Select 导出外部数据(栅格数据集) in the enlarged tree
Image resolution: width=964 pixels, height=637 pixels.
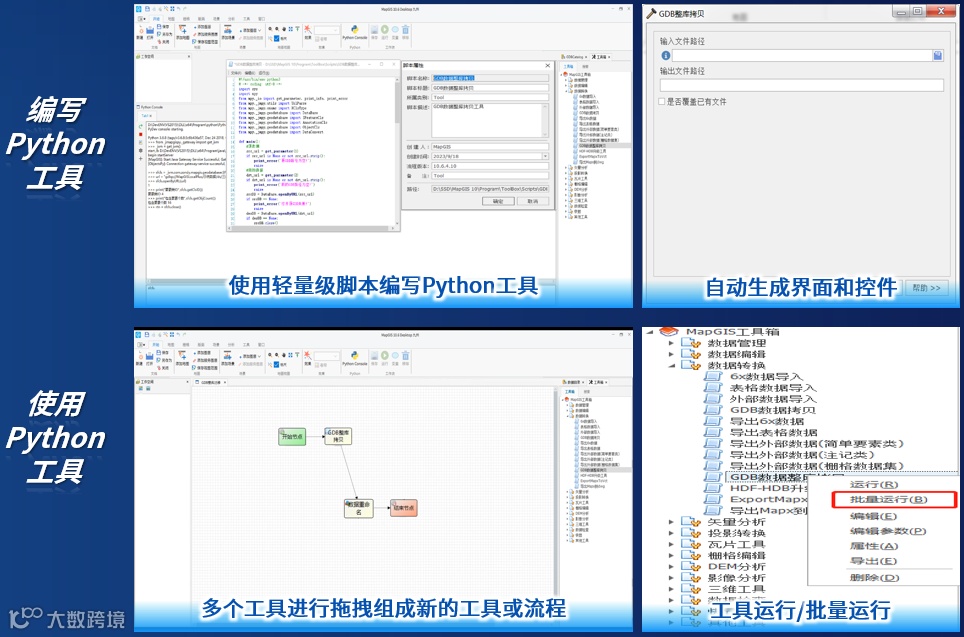click(x=816, y=465)
